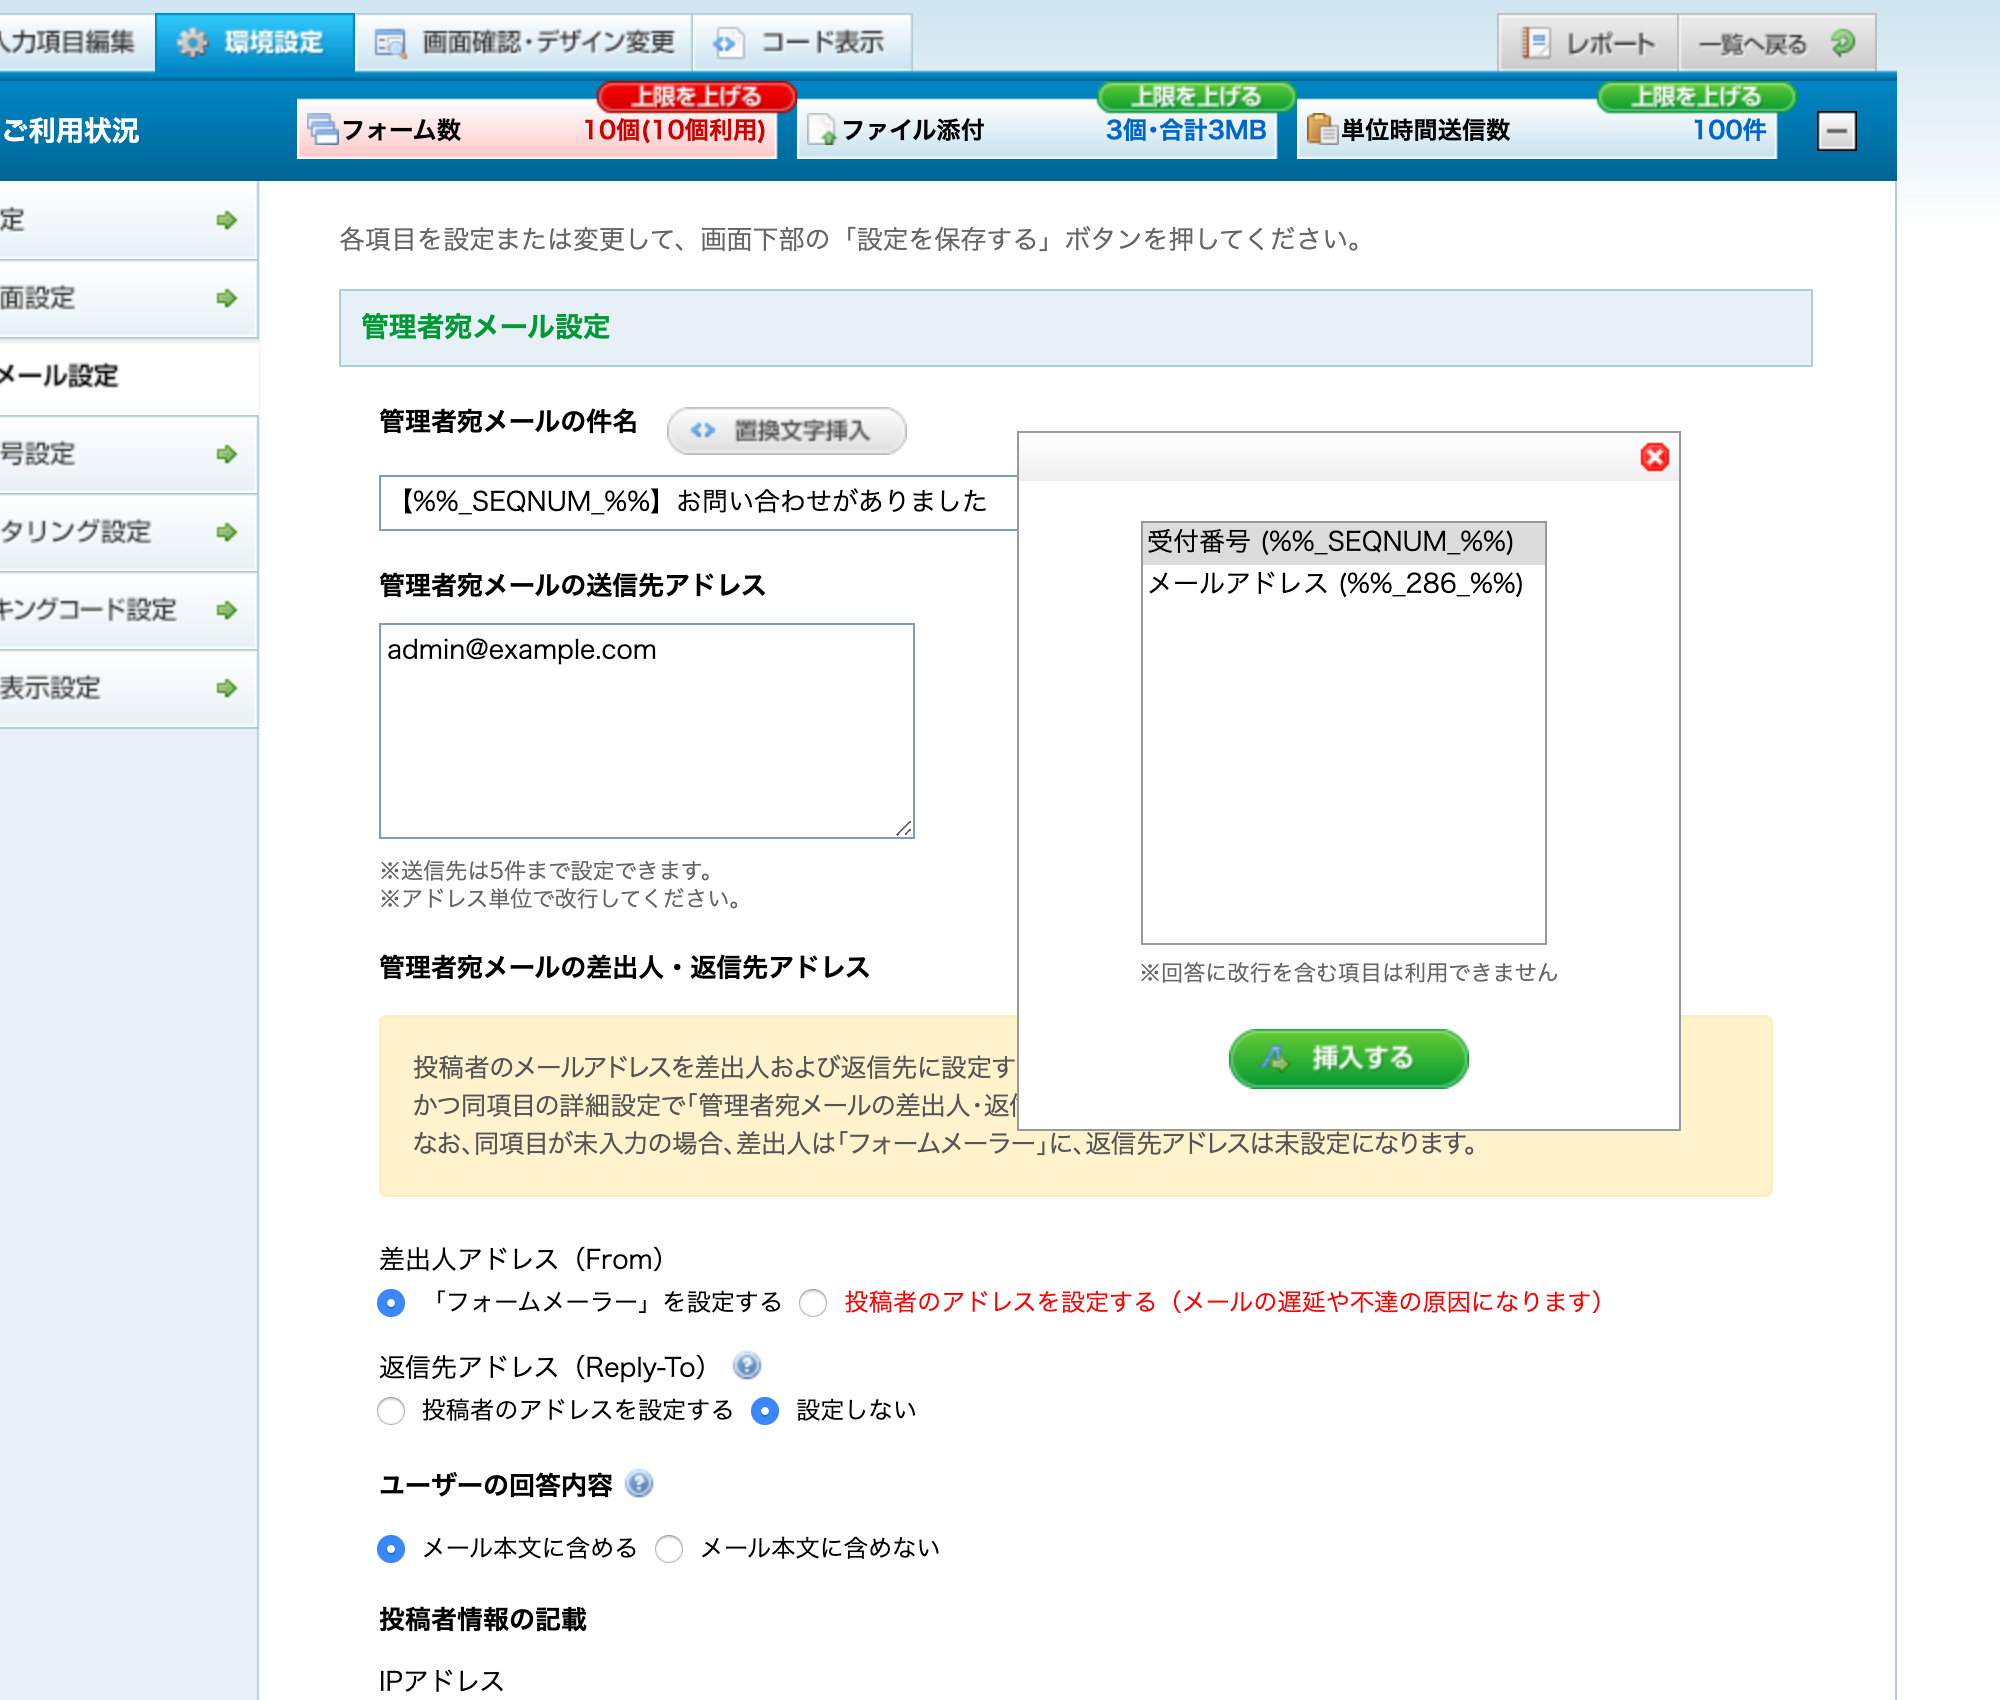Edit the 管理者宛メールの件名 subject field
The width and height of the screenshot is (2000, 1700).
[x=698, y=502]
